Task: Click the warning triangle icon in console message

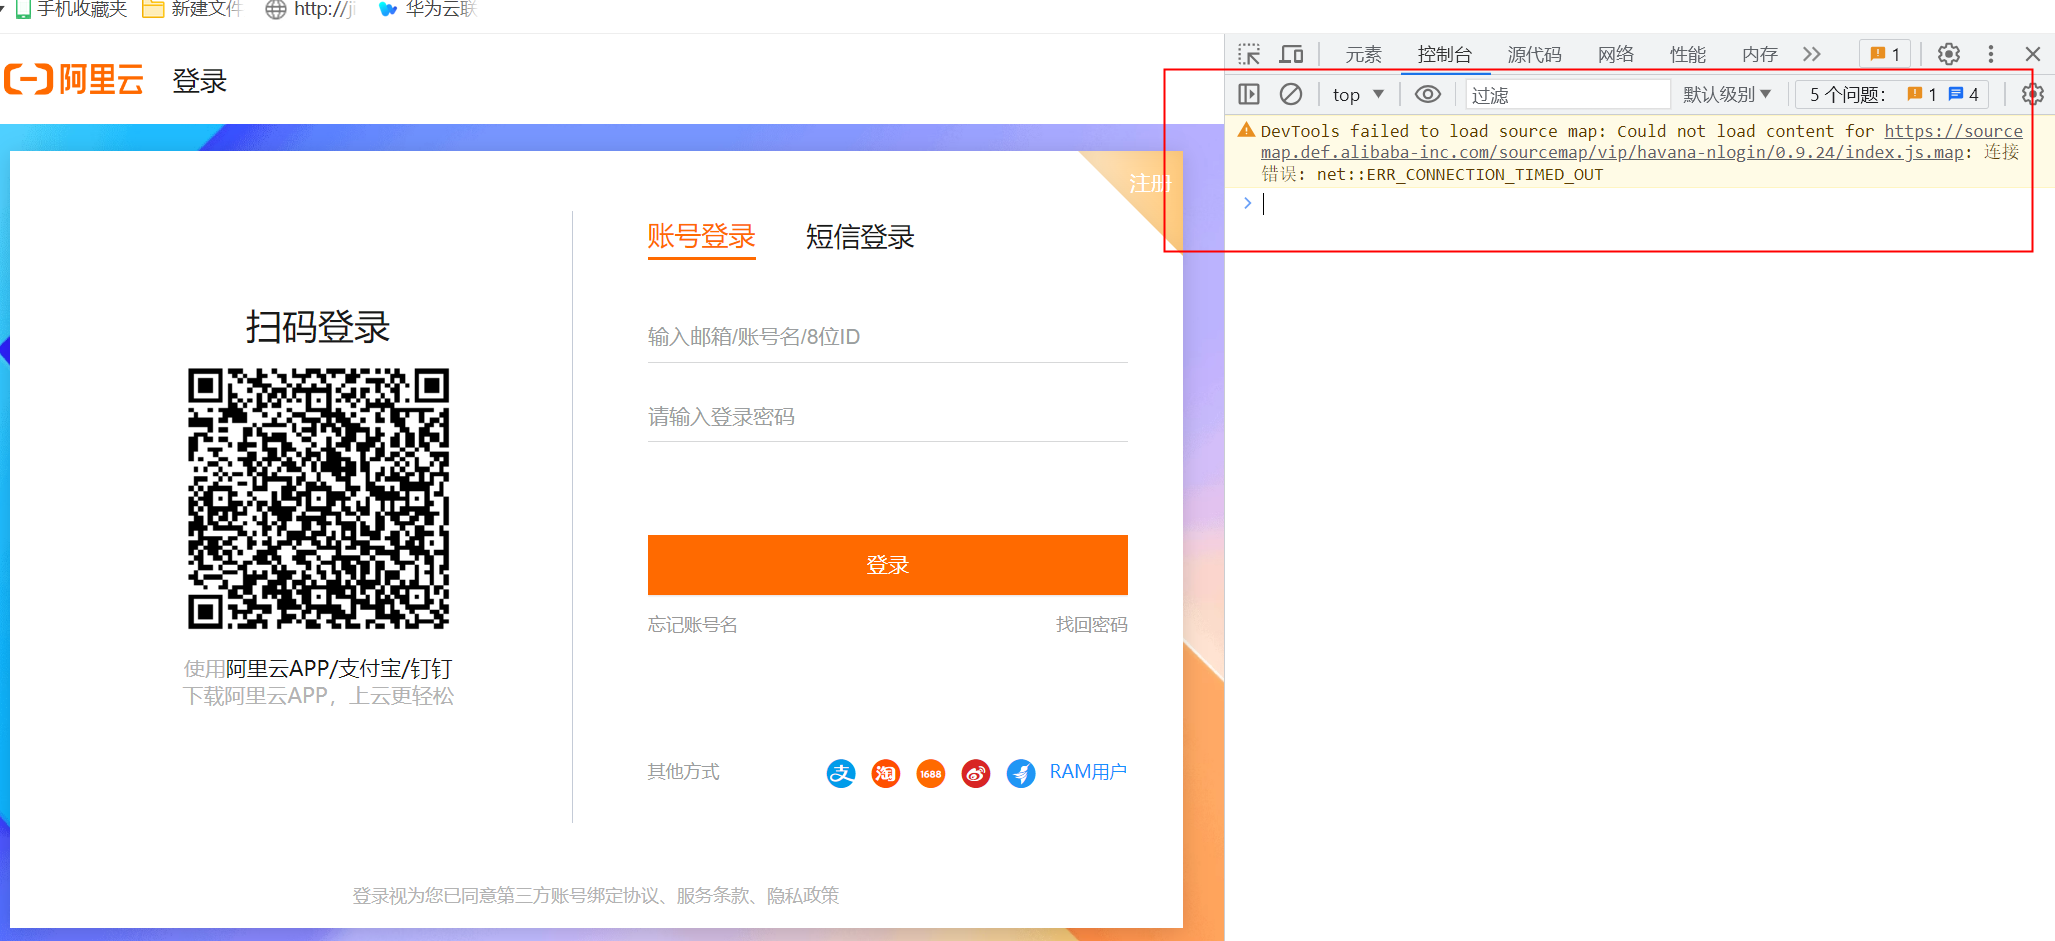Action: [x=1246, y=130]
